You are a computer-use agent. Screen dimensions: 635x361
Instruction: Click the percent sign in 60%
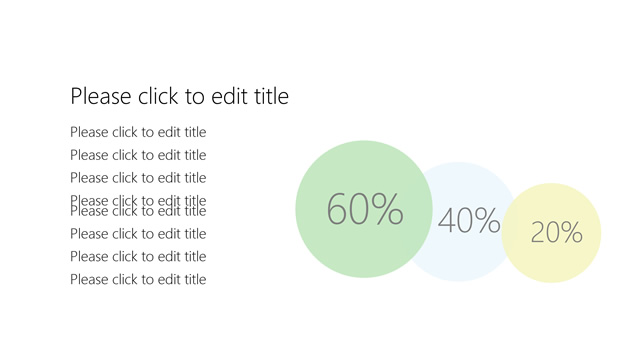click(388, 209)
